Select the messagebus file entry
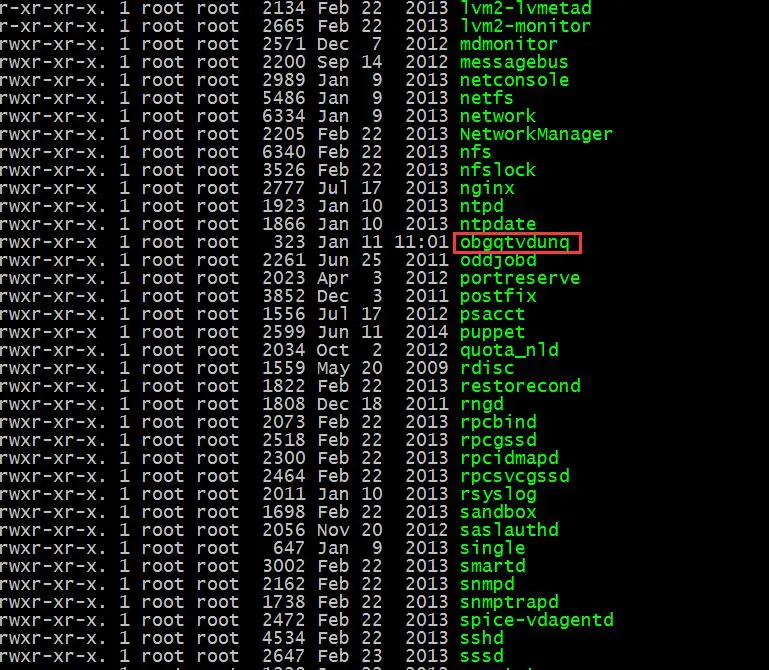Screen dimensions: 769x670 [x=514, y=62]
